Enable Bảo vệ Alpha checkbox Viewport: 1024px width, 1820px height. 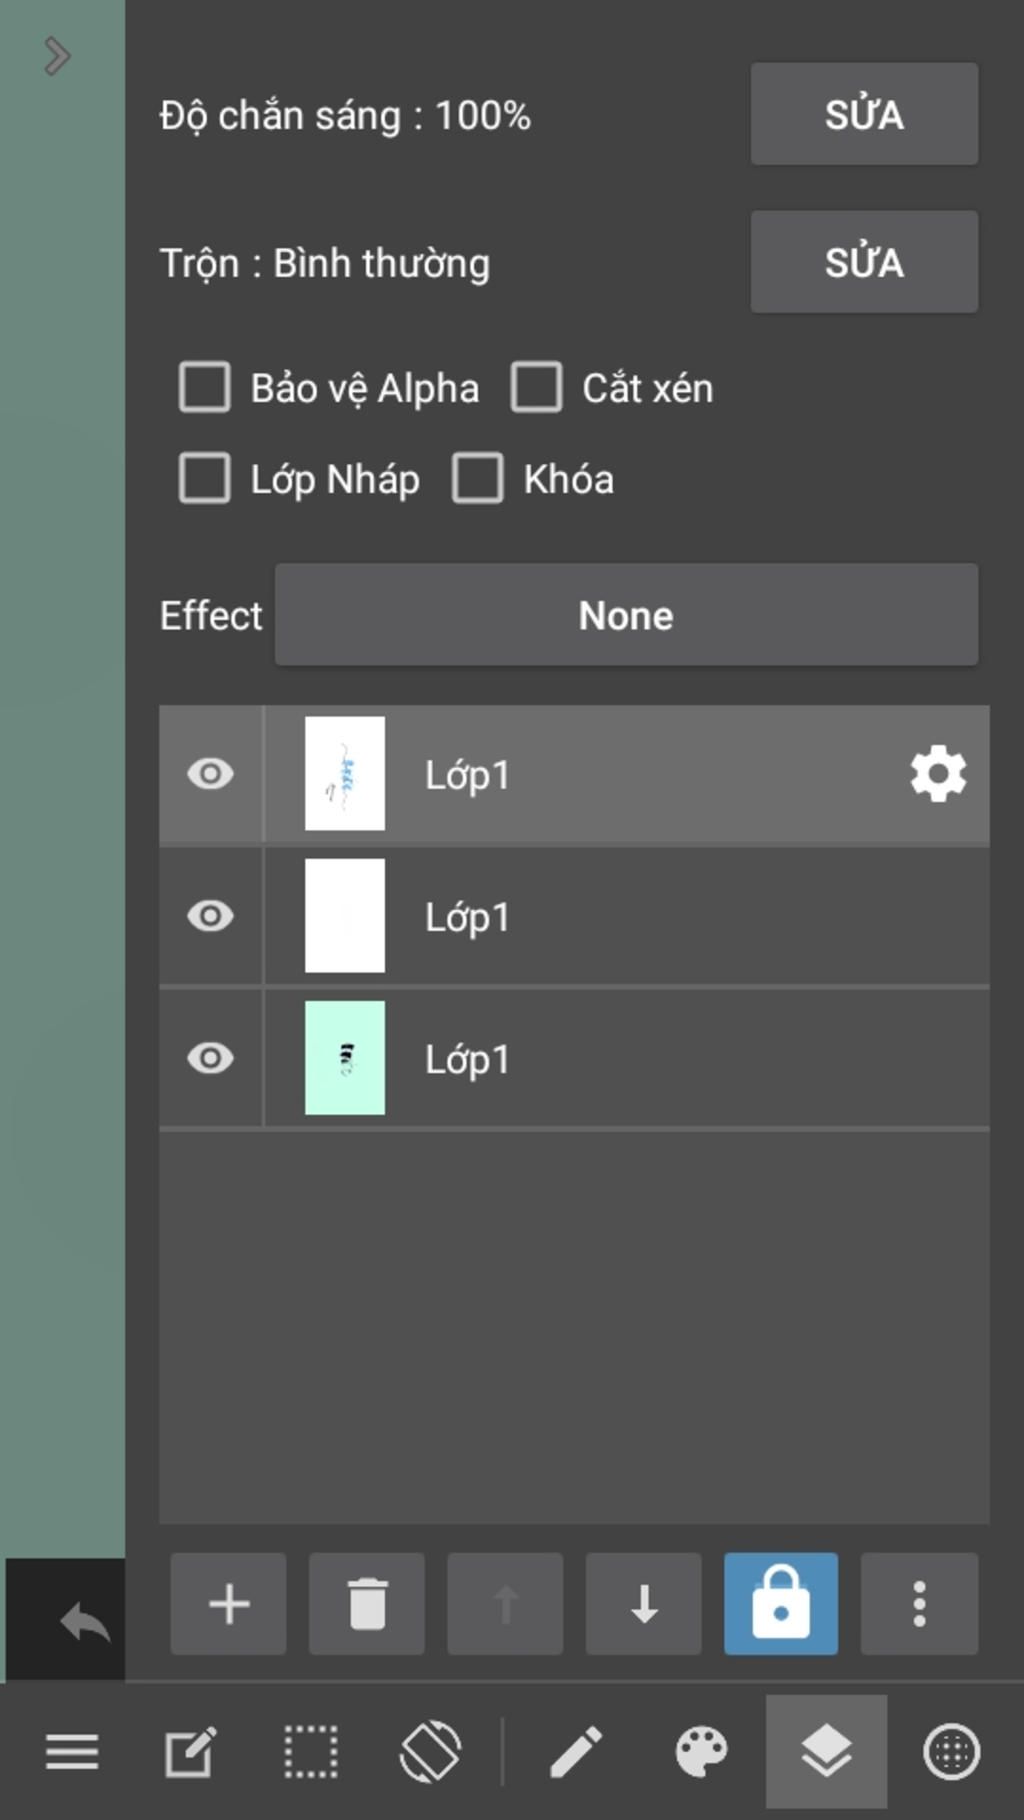click(x=205, y=387)
